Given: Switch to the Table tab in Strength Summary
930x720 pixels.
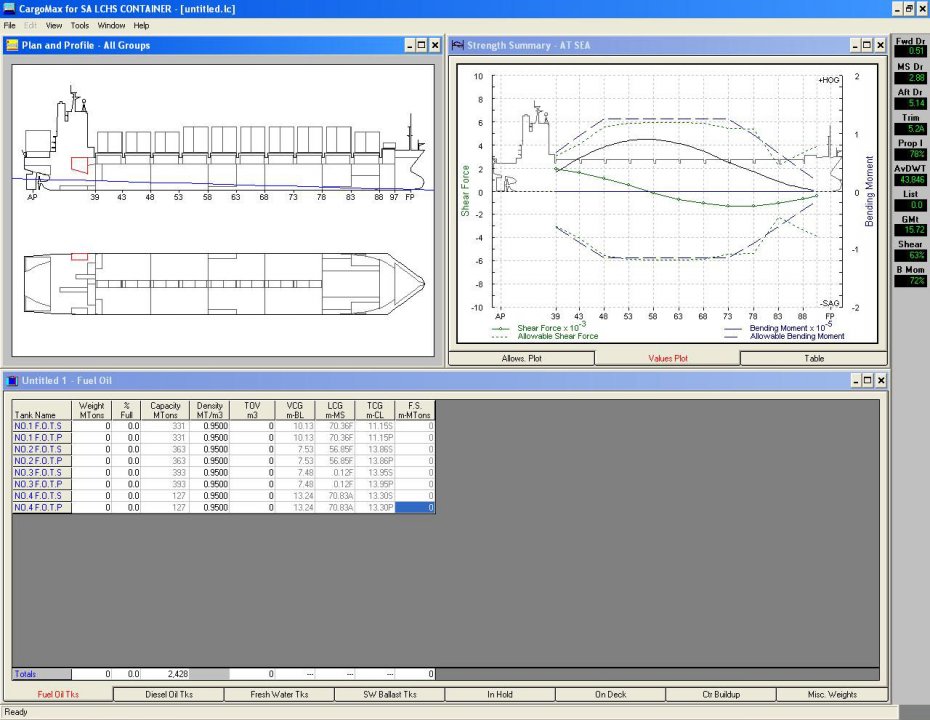Looking at the screenshot, I should (814, 358).
